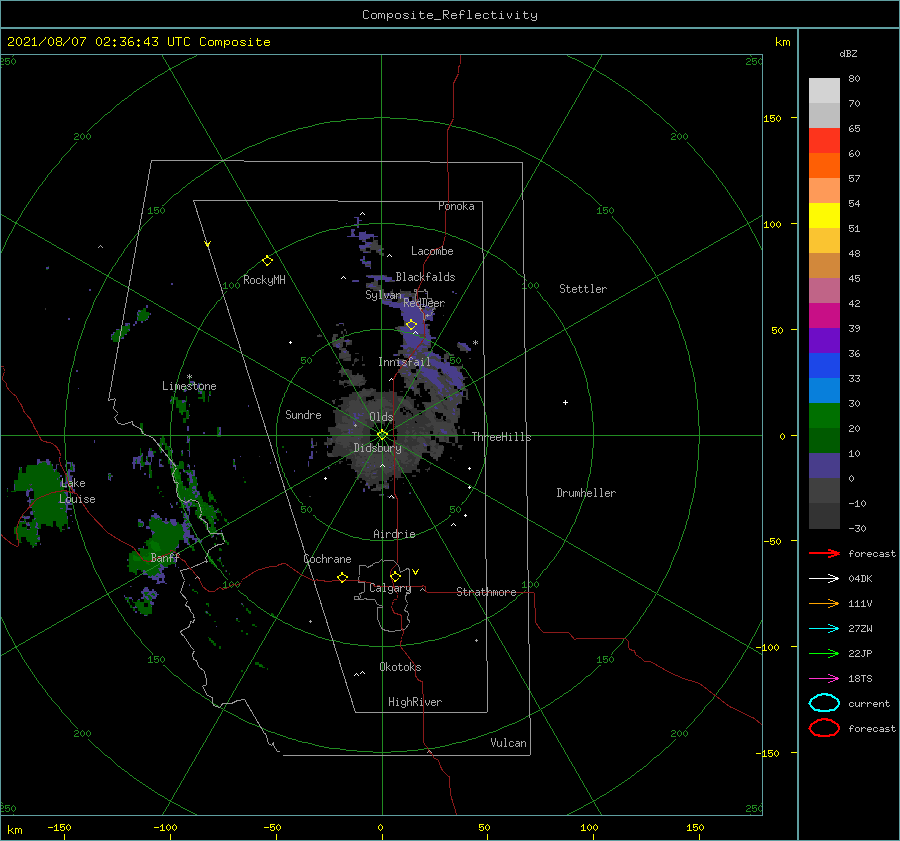Viewport: 900px width, 841px height.
Task: Pick the orange 60-57 dBZ color swatch
Action: pyautogui.click(x=824, y=166)
